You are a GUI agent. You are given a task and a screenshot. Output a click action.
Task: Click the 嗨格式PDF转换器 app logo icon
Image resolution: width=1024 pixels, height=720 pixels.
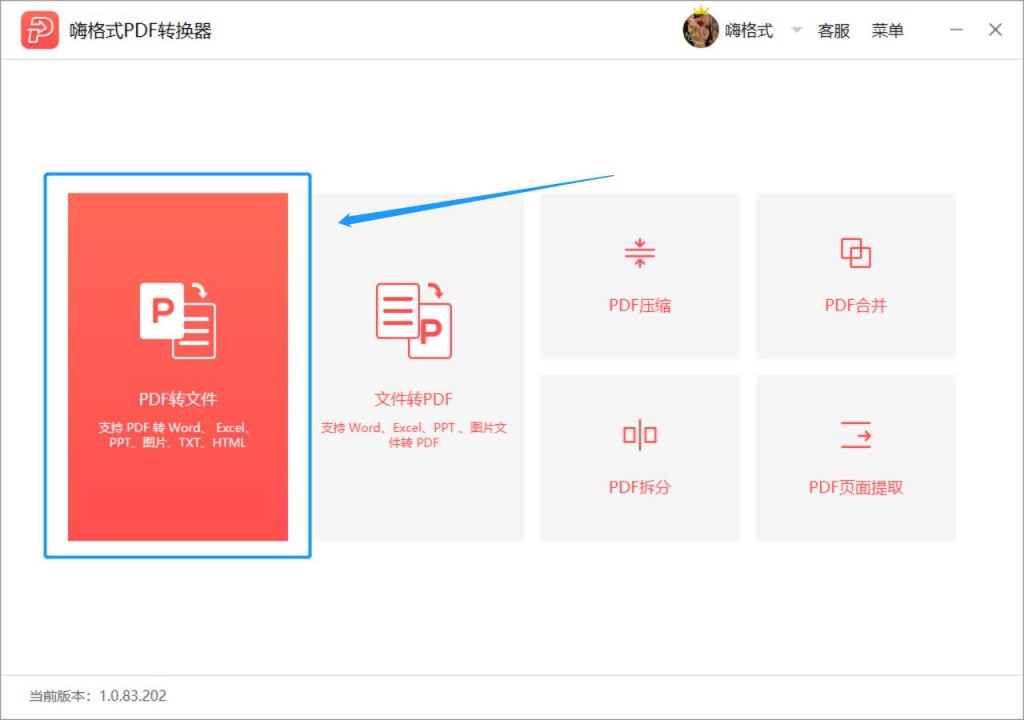click(x=39, y=30)
